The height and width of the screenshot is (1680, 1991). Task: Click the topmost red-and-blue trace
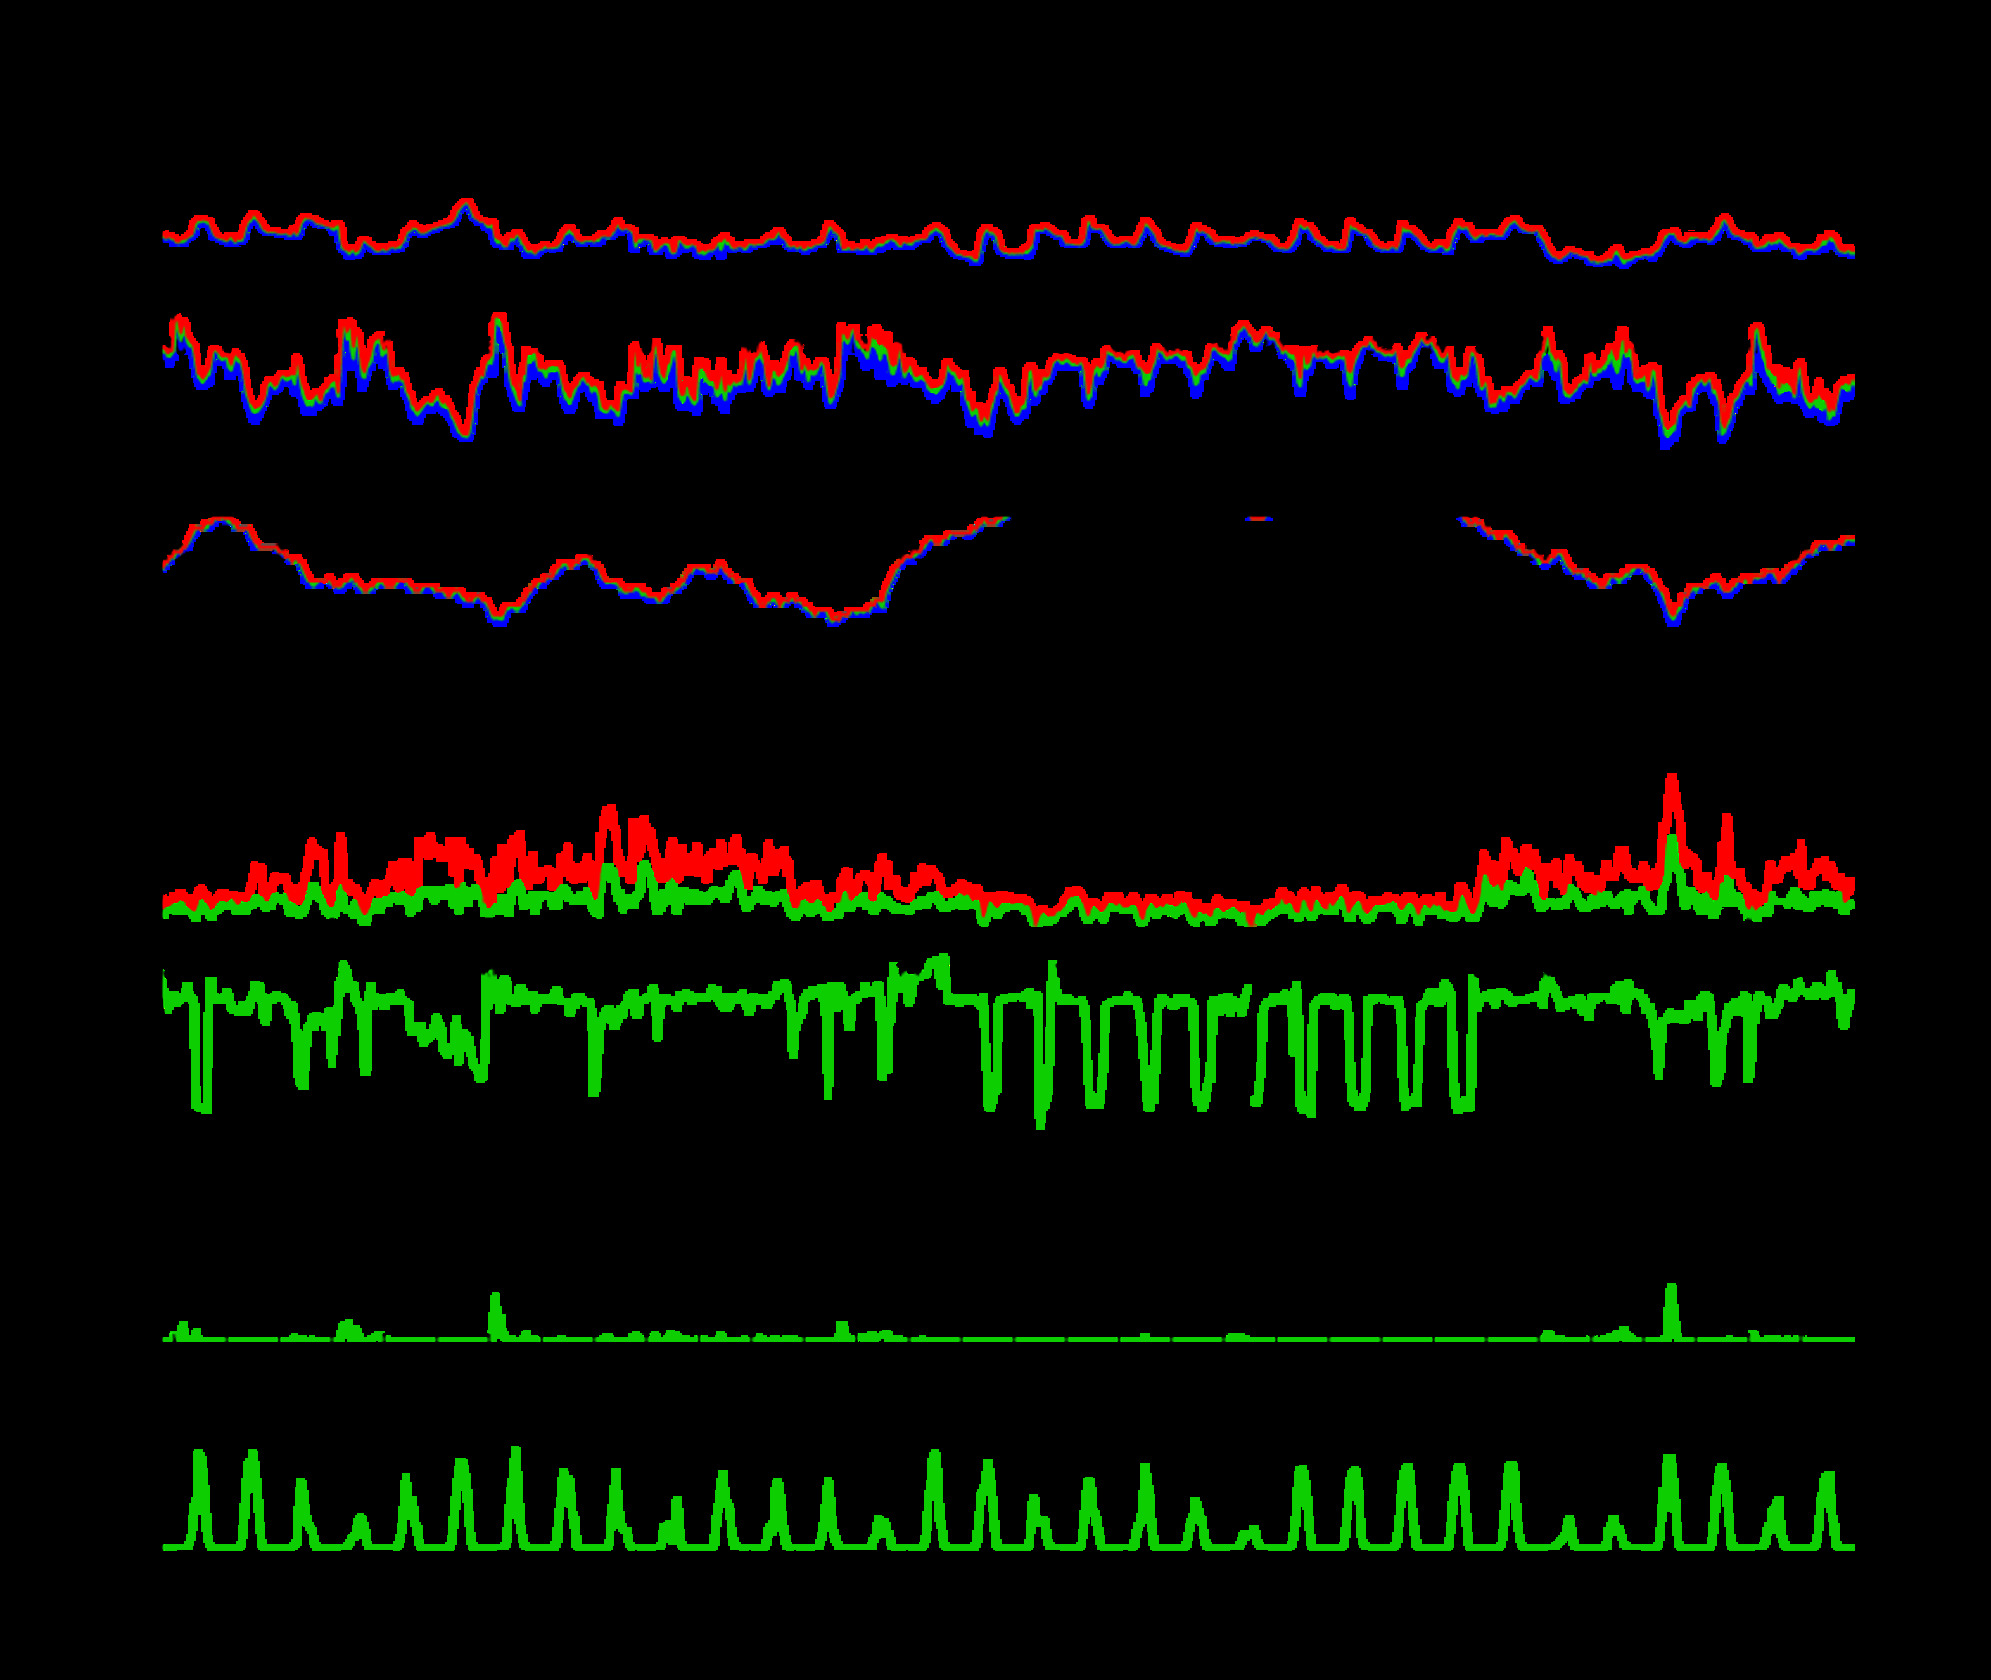[x=1009, y=233]
